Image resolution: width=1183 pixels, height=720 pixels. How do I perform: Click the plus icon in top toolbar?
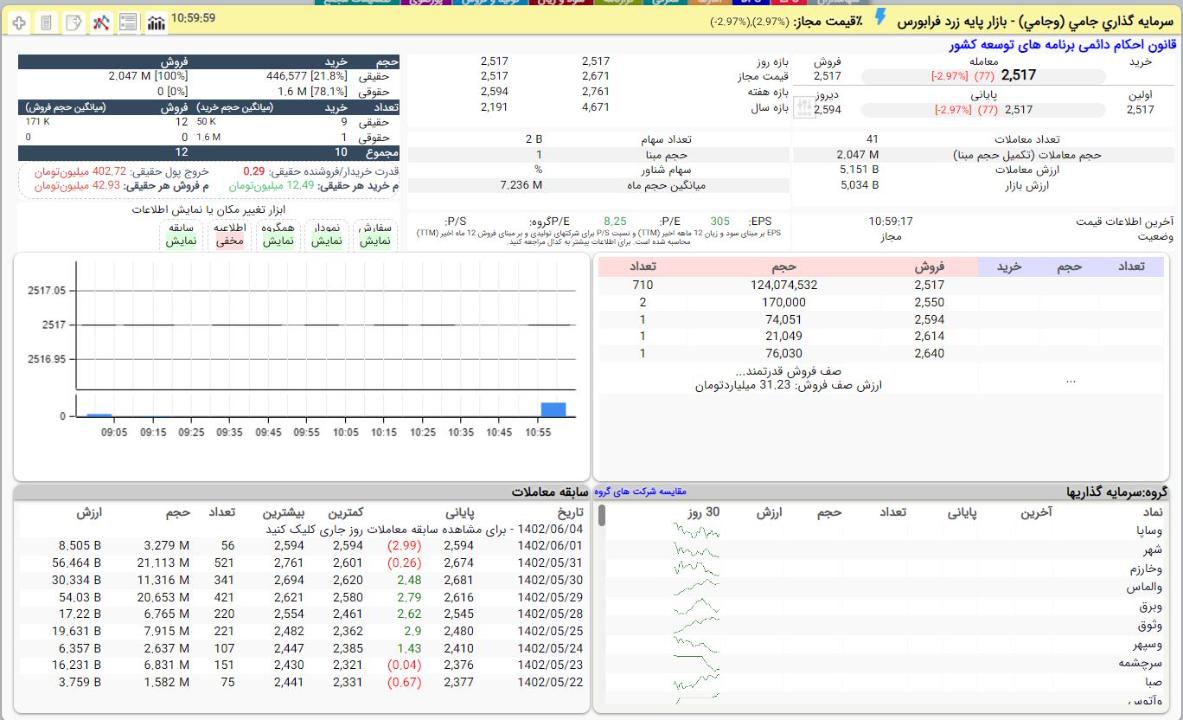point(19,21)
